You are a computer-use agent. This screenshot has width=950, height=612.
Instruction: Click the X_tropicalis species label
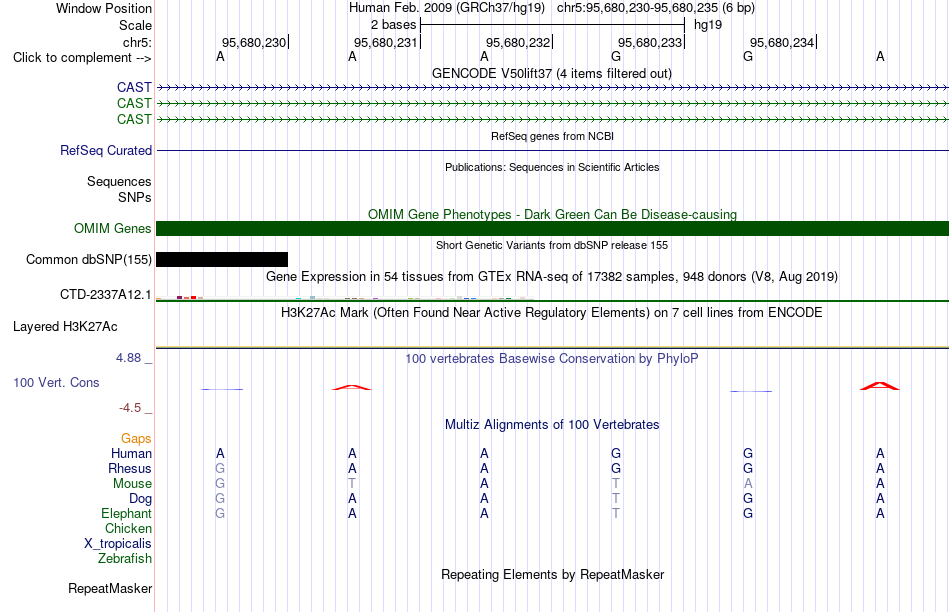click(x=118, y=544)
